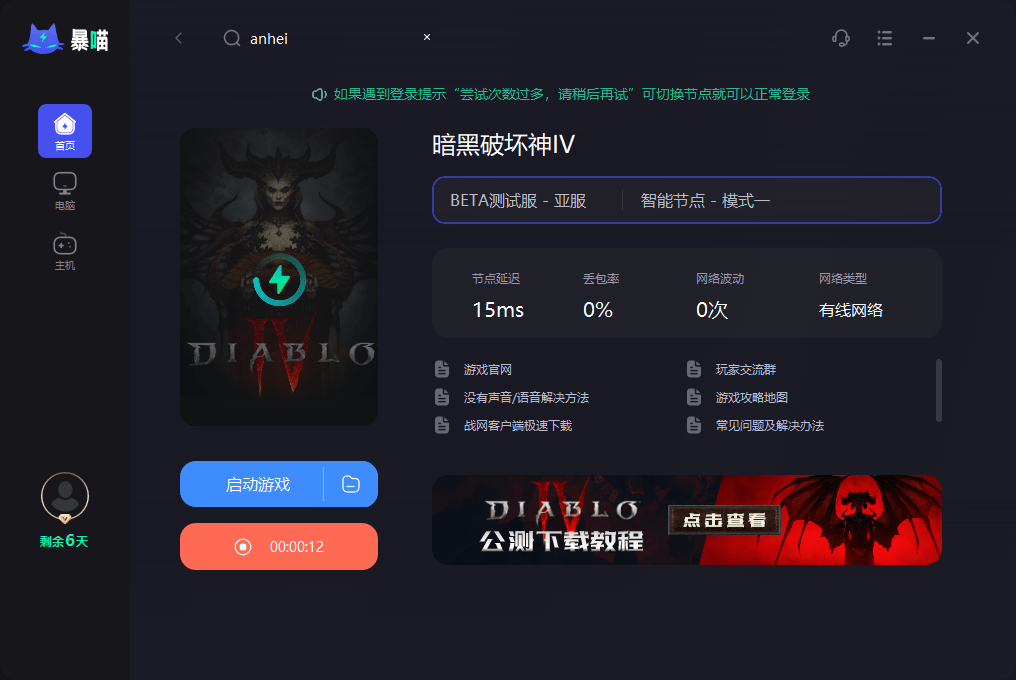
Task: Click the speaker announcement icon
Action: pyautogui.click(x=319, y=95)
